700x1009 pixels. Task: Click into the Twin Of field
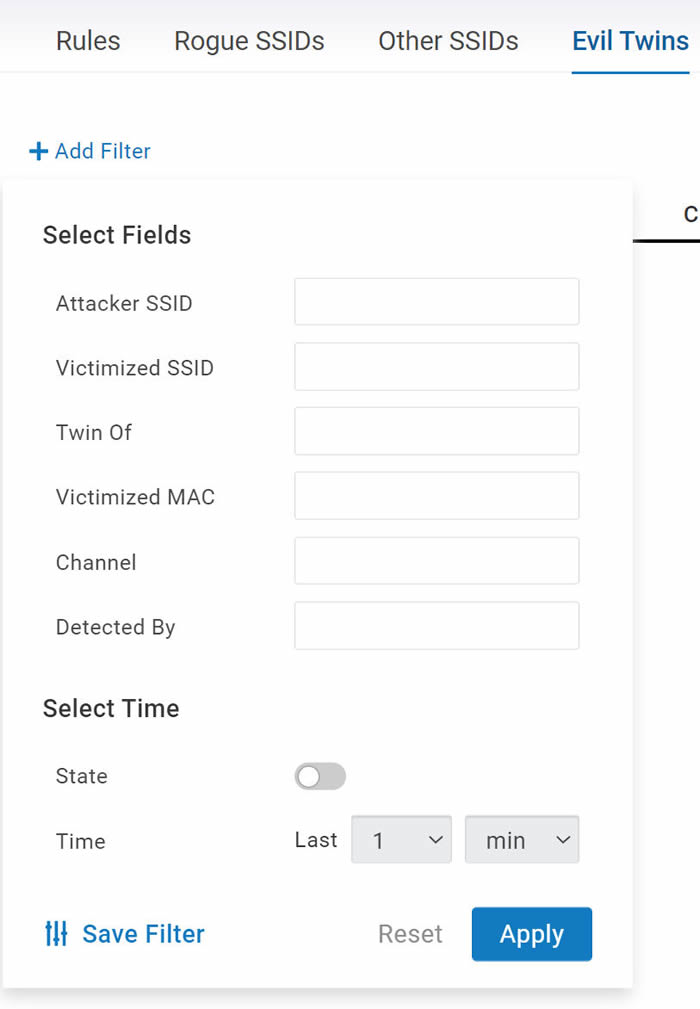click(437, 431)
